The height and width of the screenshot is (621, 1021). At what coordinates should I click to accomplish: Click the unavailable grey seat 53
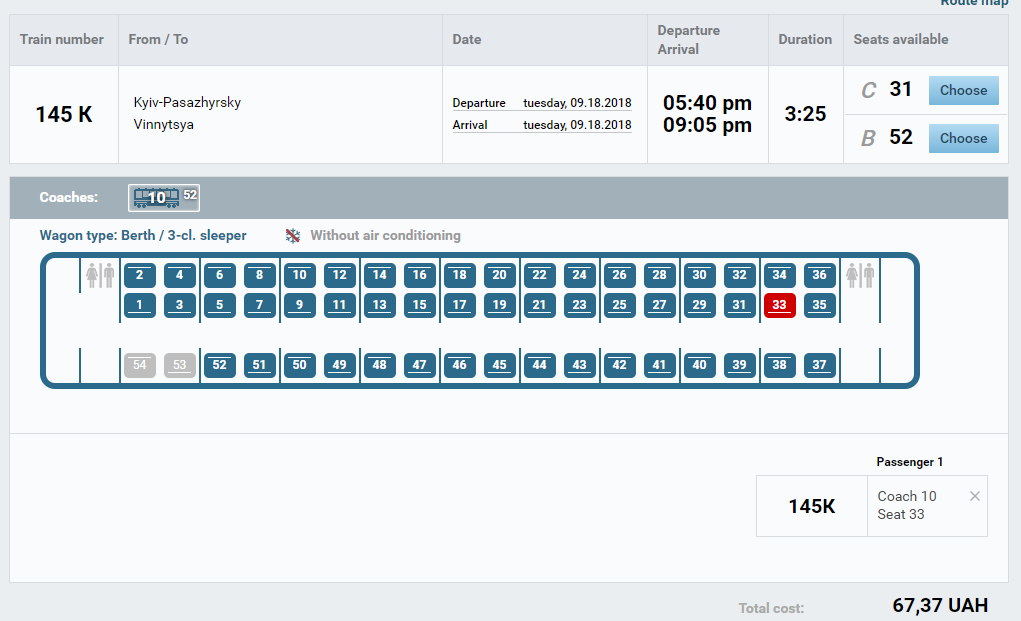pyautogui.click(x=180, y=365)
